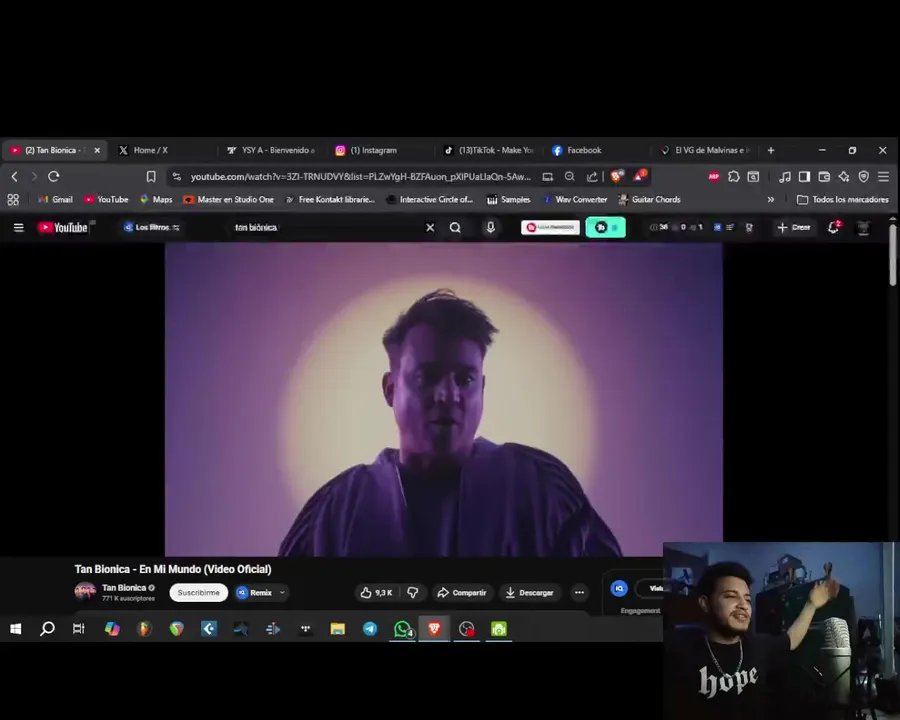
Task: Bookmark this page using the bookmark icon
Action: pyautogui.click(x=151, y=177)
